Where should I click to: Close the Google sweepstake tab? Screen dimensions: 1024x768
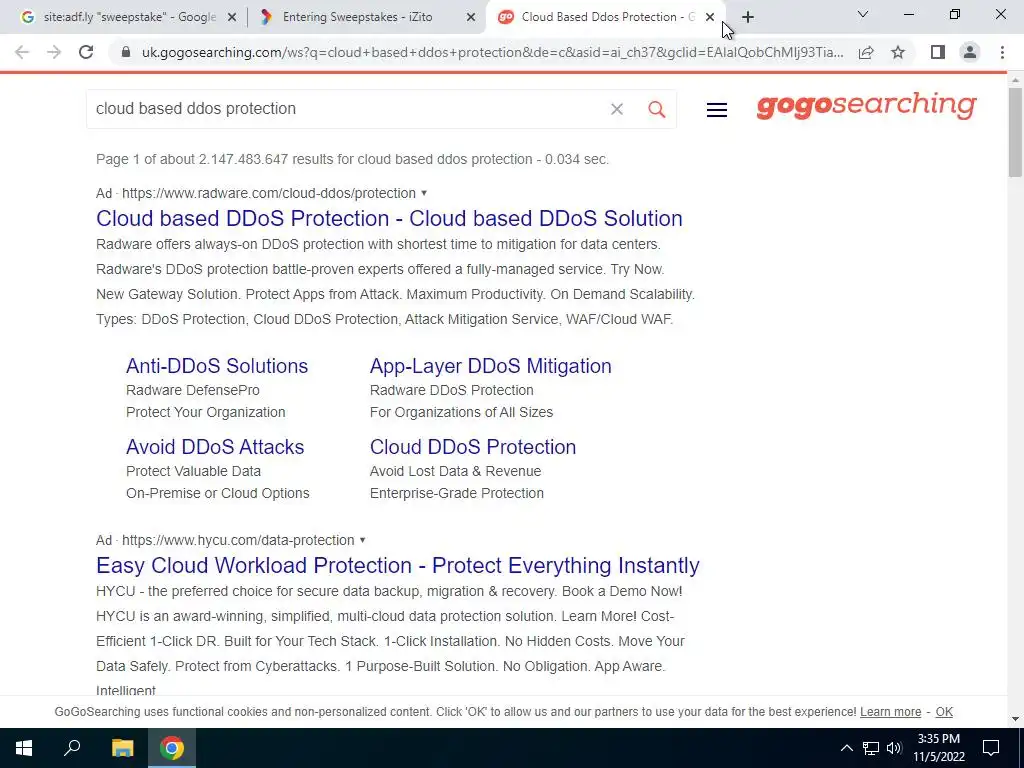click(x=231, y=18)
